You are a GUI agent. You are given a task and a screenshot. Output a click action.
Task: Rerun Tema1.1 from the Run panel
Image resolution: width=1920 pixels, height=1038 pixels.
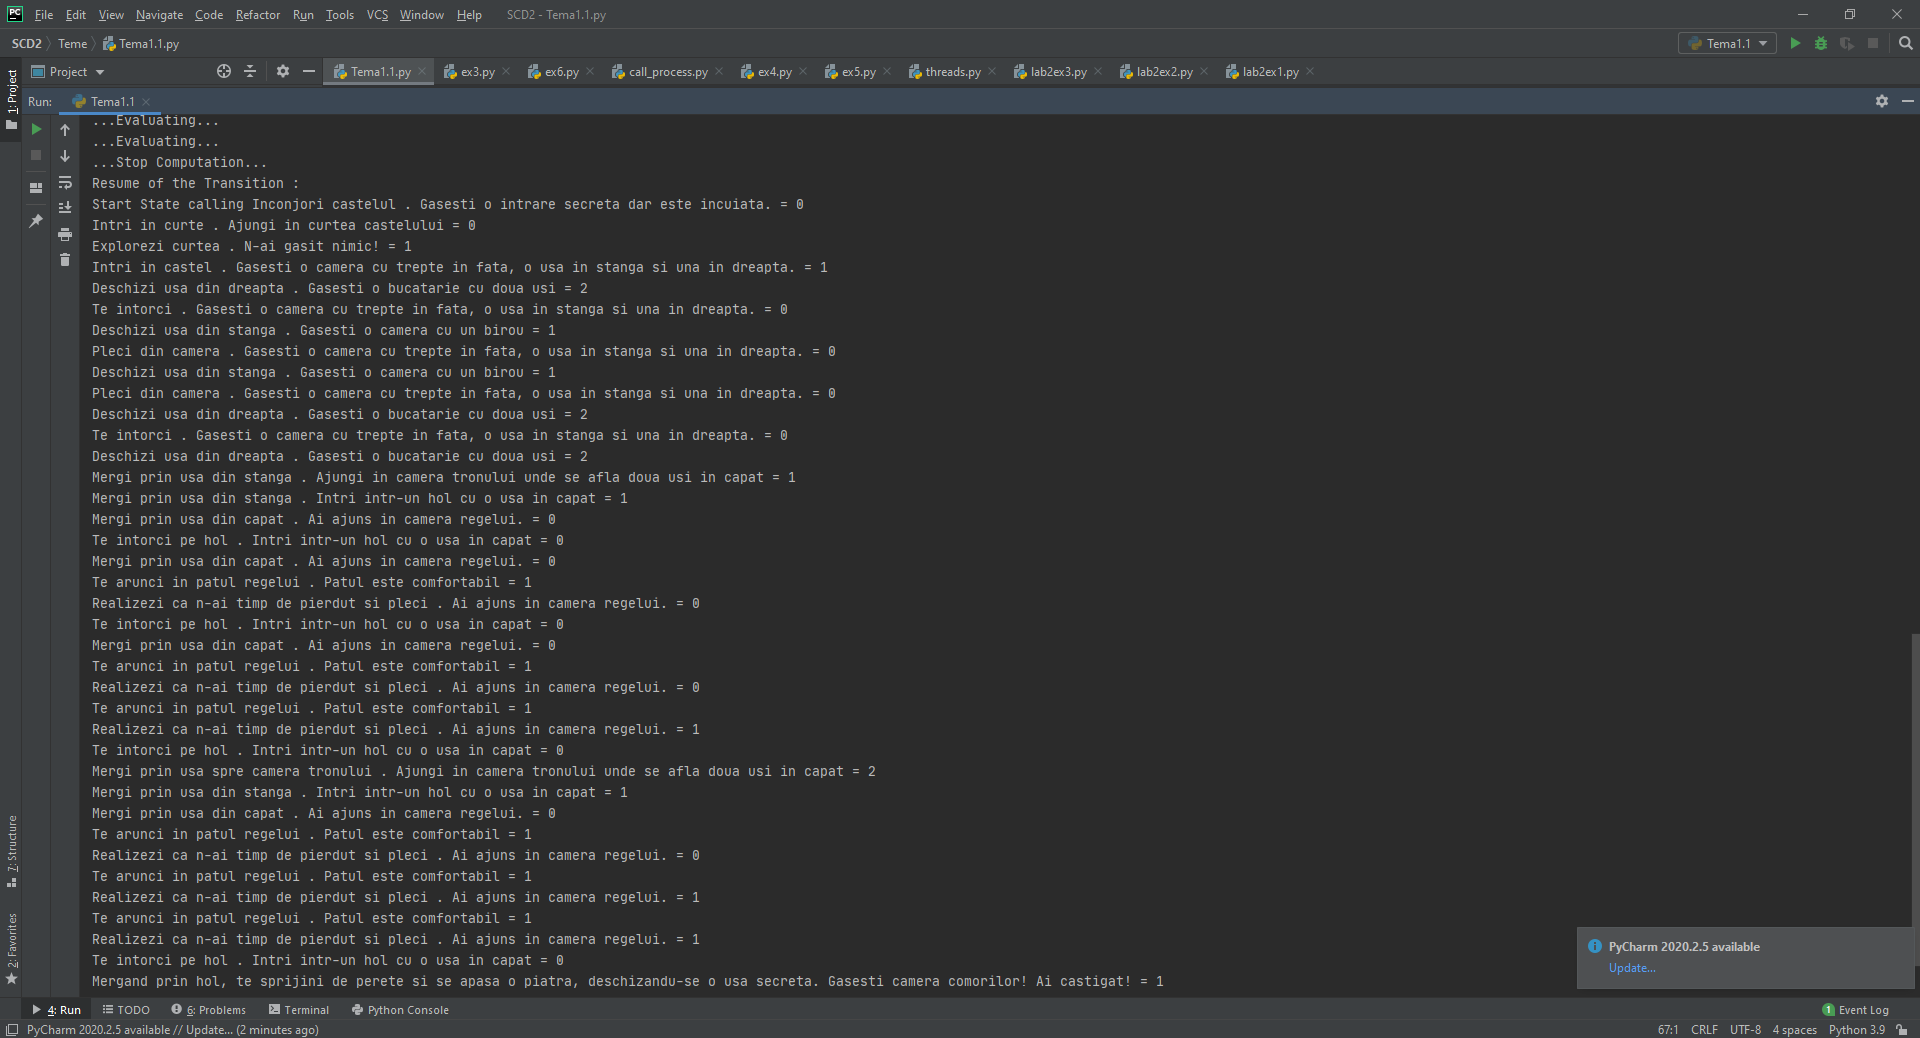(36, 129)
